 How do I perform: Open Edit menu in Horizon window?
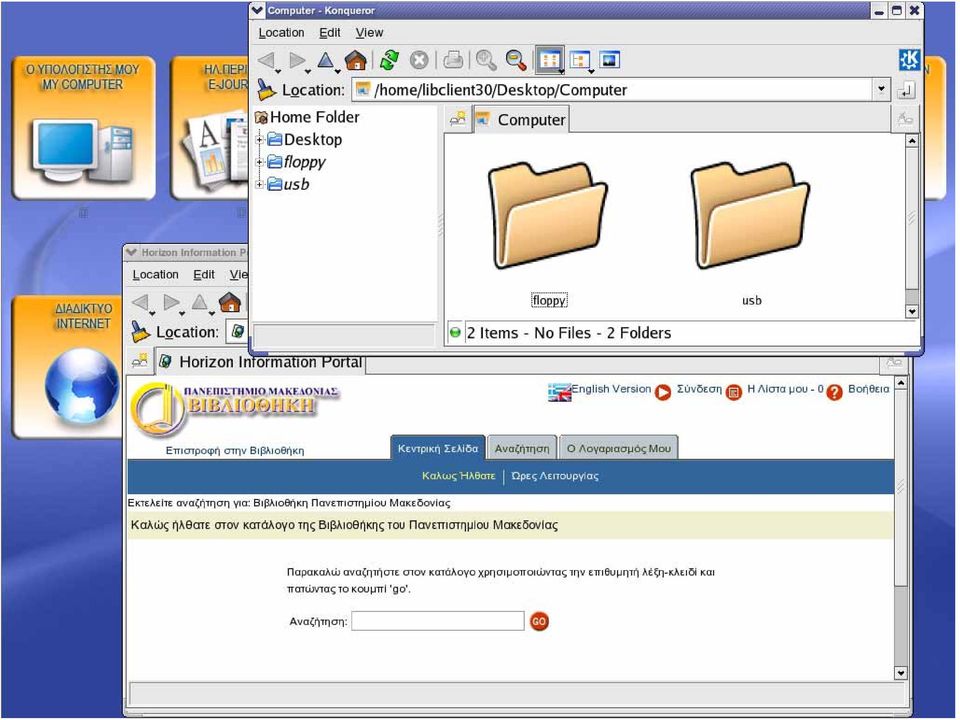204,274
